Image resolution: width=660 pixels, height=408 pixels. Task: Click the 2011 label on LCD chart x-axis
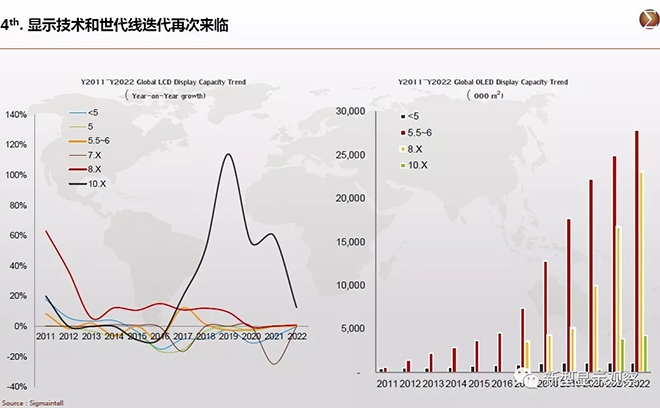45,337
